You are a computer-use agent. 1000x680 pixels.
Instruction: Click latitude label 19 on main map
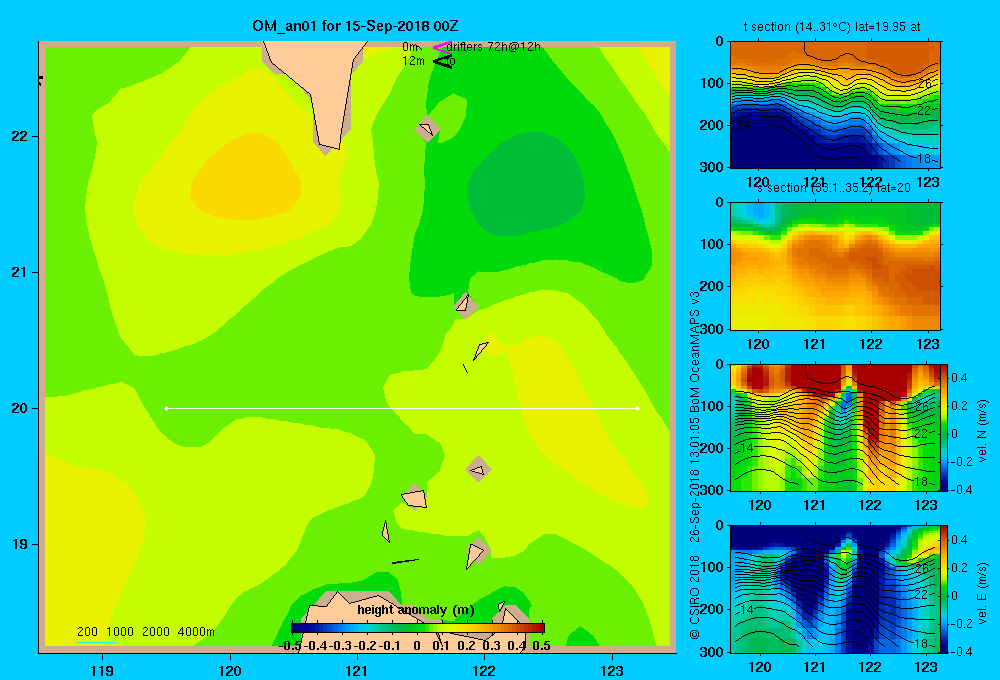tap(19, 544)
